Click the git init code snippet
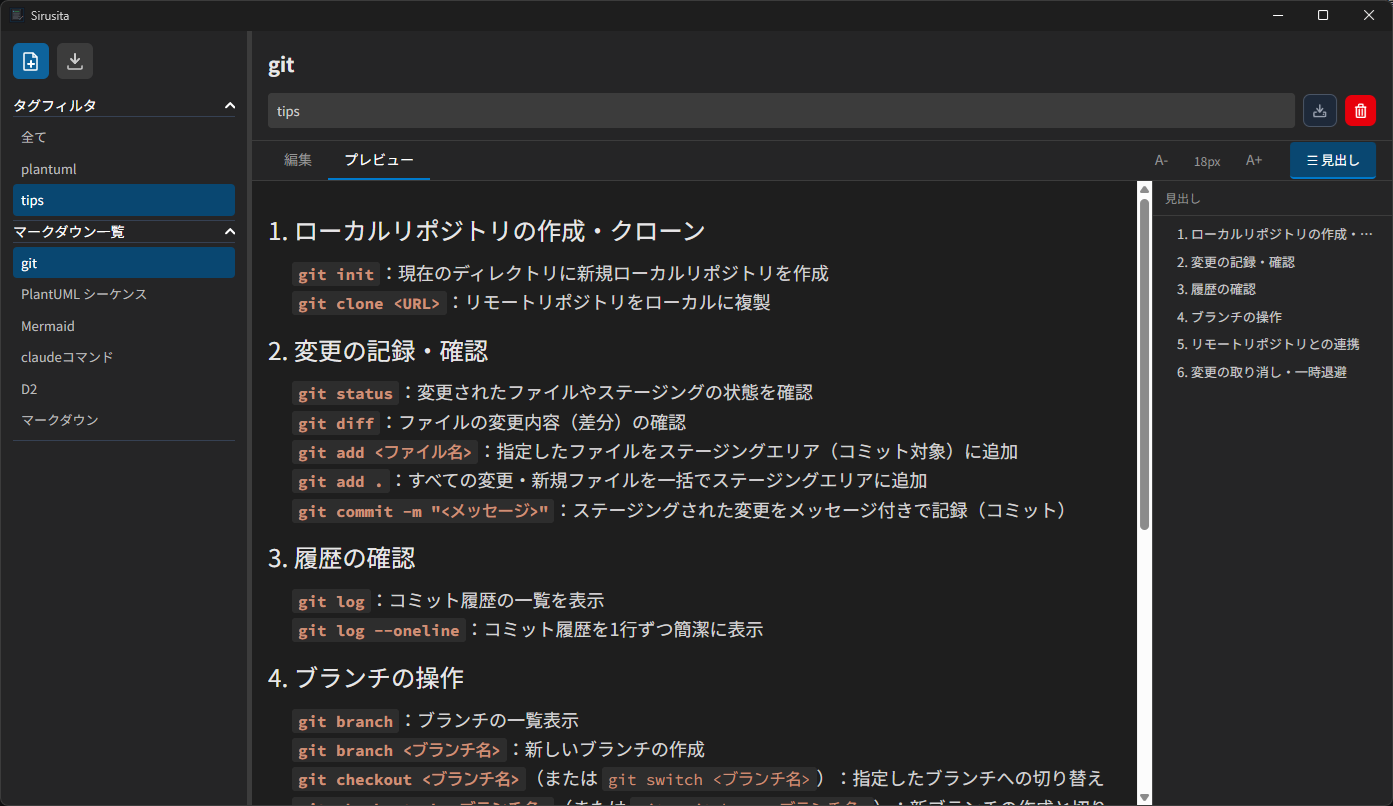The height and width of the screenshot is (806, 1393). [x=336, y=274]
